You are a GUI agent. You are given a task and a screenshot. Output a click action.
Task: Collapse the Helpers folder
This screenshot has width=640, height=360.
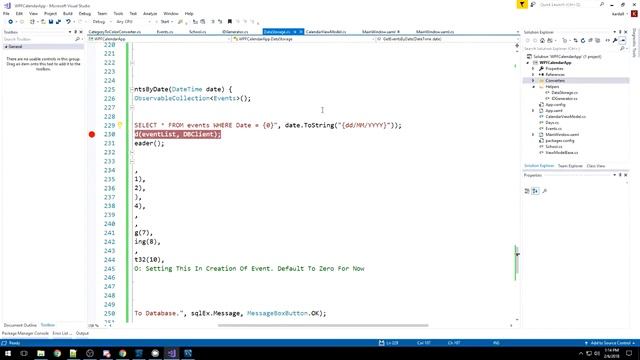[533, 87]
